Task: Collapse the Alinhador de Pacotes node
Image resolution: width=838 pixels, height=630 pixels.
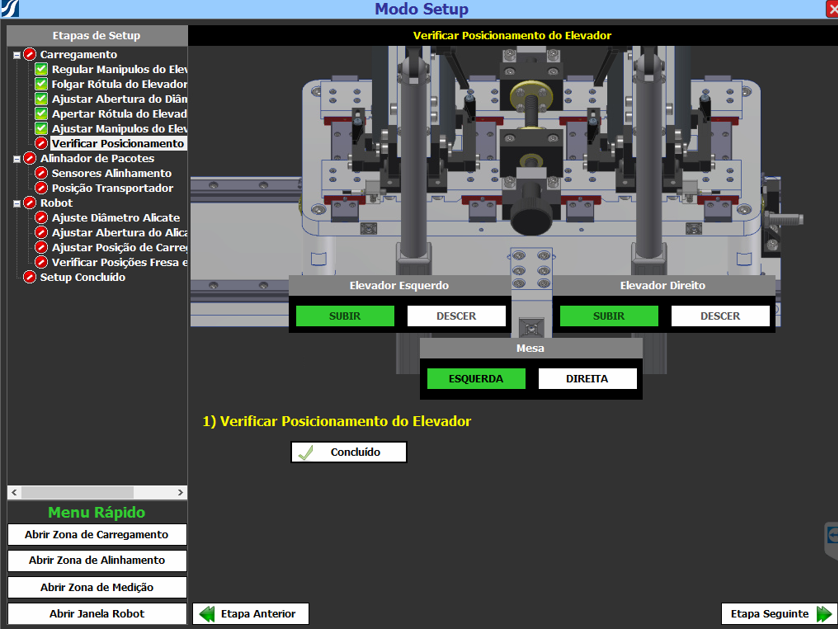Action: pyautogui.click(x=17, y=159)
